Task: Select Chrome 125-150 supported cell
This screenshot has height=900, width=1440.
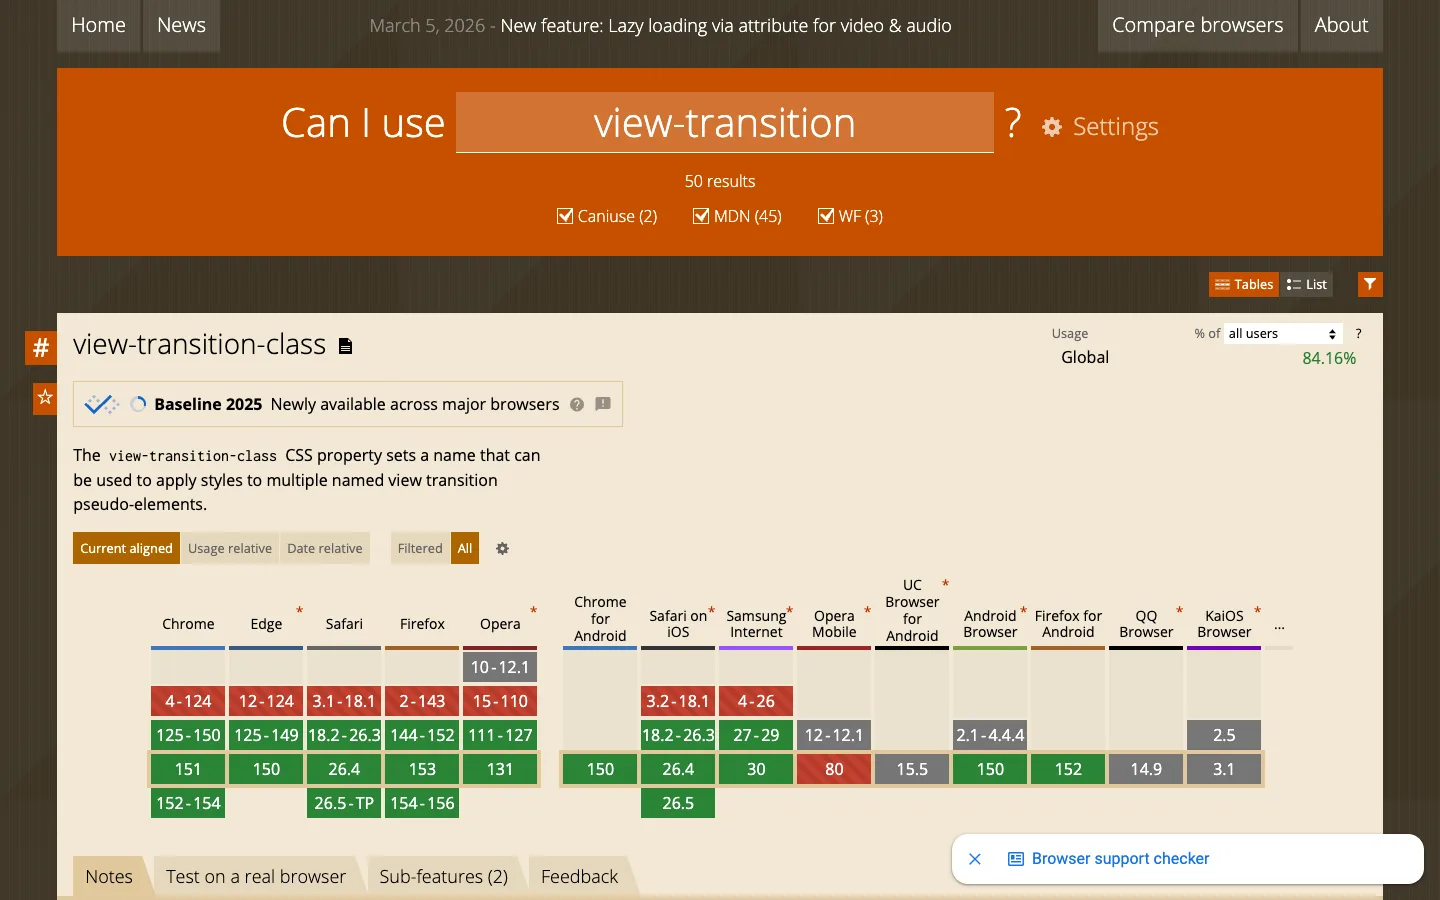Action: click(188, 735)
